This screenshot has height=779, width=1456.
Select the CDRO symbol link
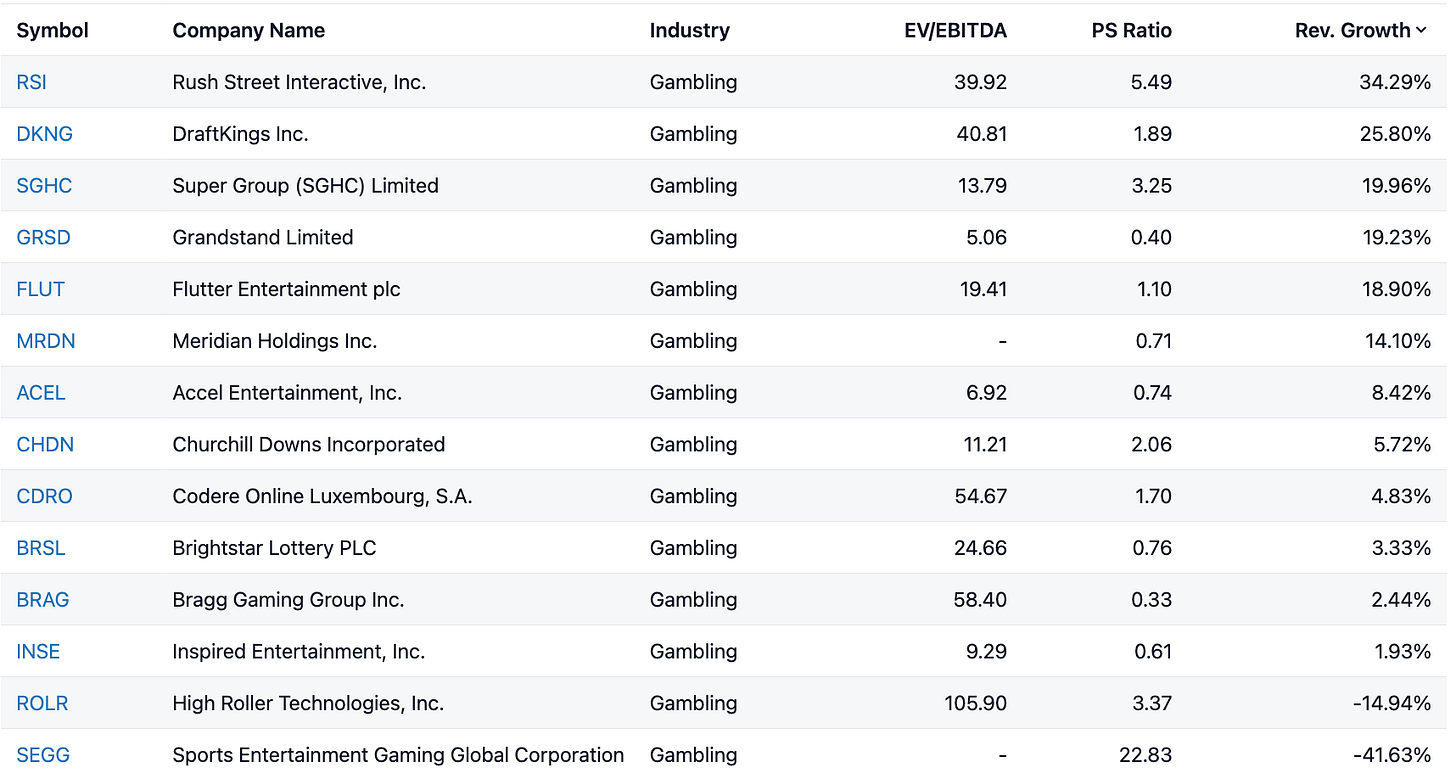click(x=45, y=496)
